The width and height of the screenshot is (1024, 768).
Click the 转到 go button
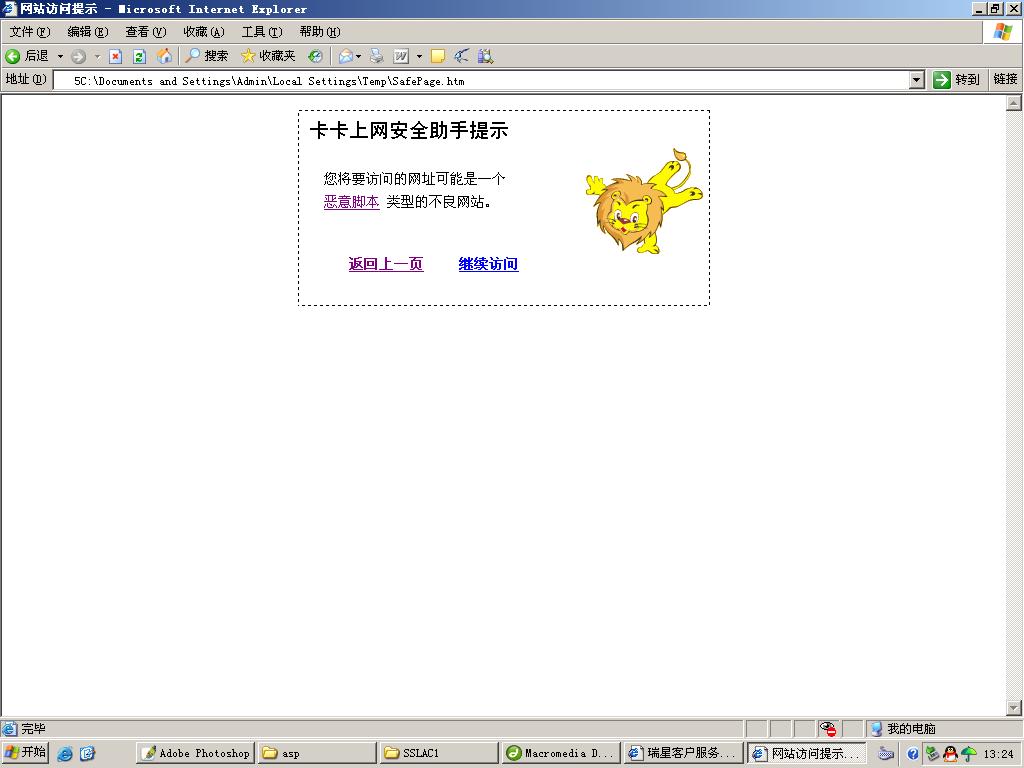tap(957, 80)
